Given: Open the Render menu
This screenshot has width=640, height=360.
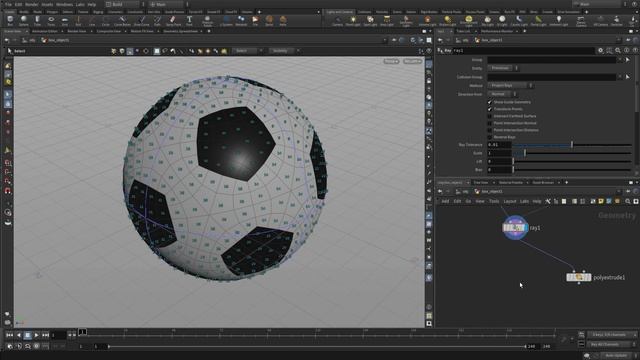Looking at the screenshot, I should 31,4.
